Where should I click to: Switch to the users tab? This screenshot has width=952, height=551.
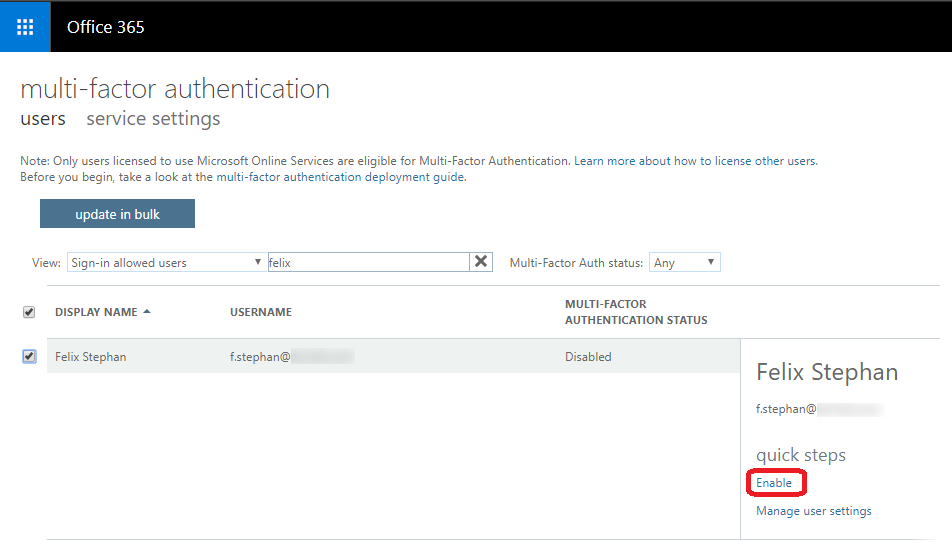pyautogui.click(x=43, y=119)
